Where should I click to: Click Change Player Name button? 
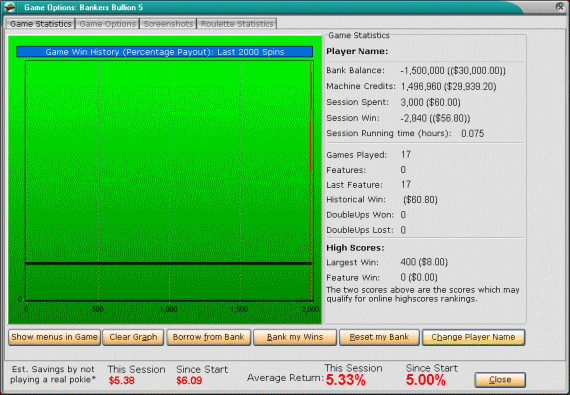473,337
